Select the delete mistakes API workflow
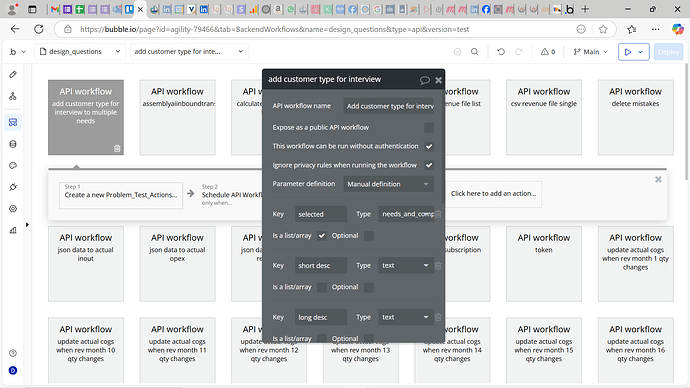 [635, 117]
